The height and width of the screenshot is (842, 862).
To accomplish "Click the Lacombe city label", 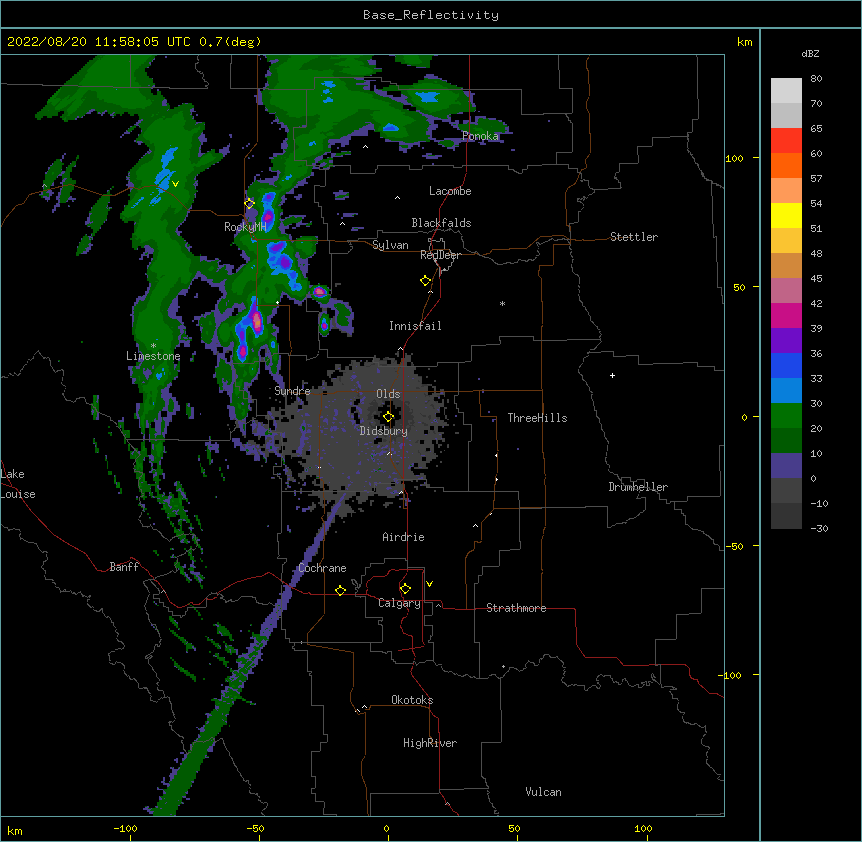I will pos(450,191).
